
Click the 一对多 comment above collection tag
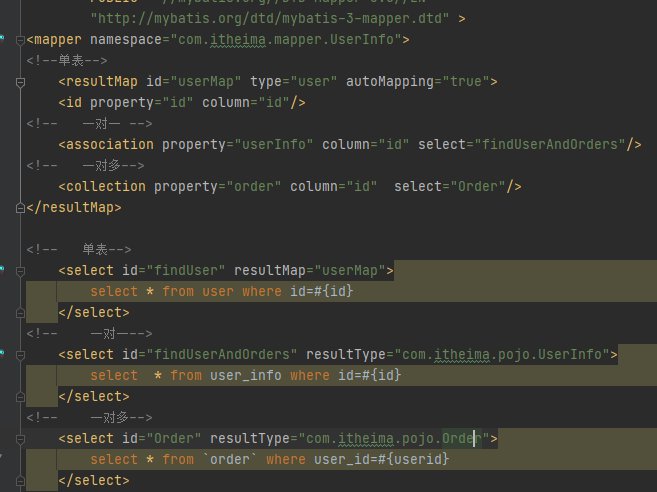[85, 165]
